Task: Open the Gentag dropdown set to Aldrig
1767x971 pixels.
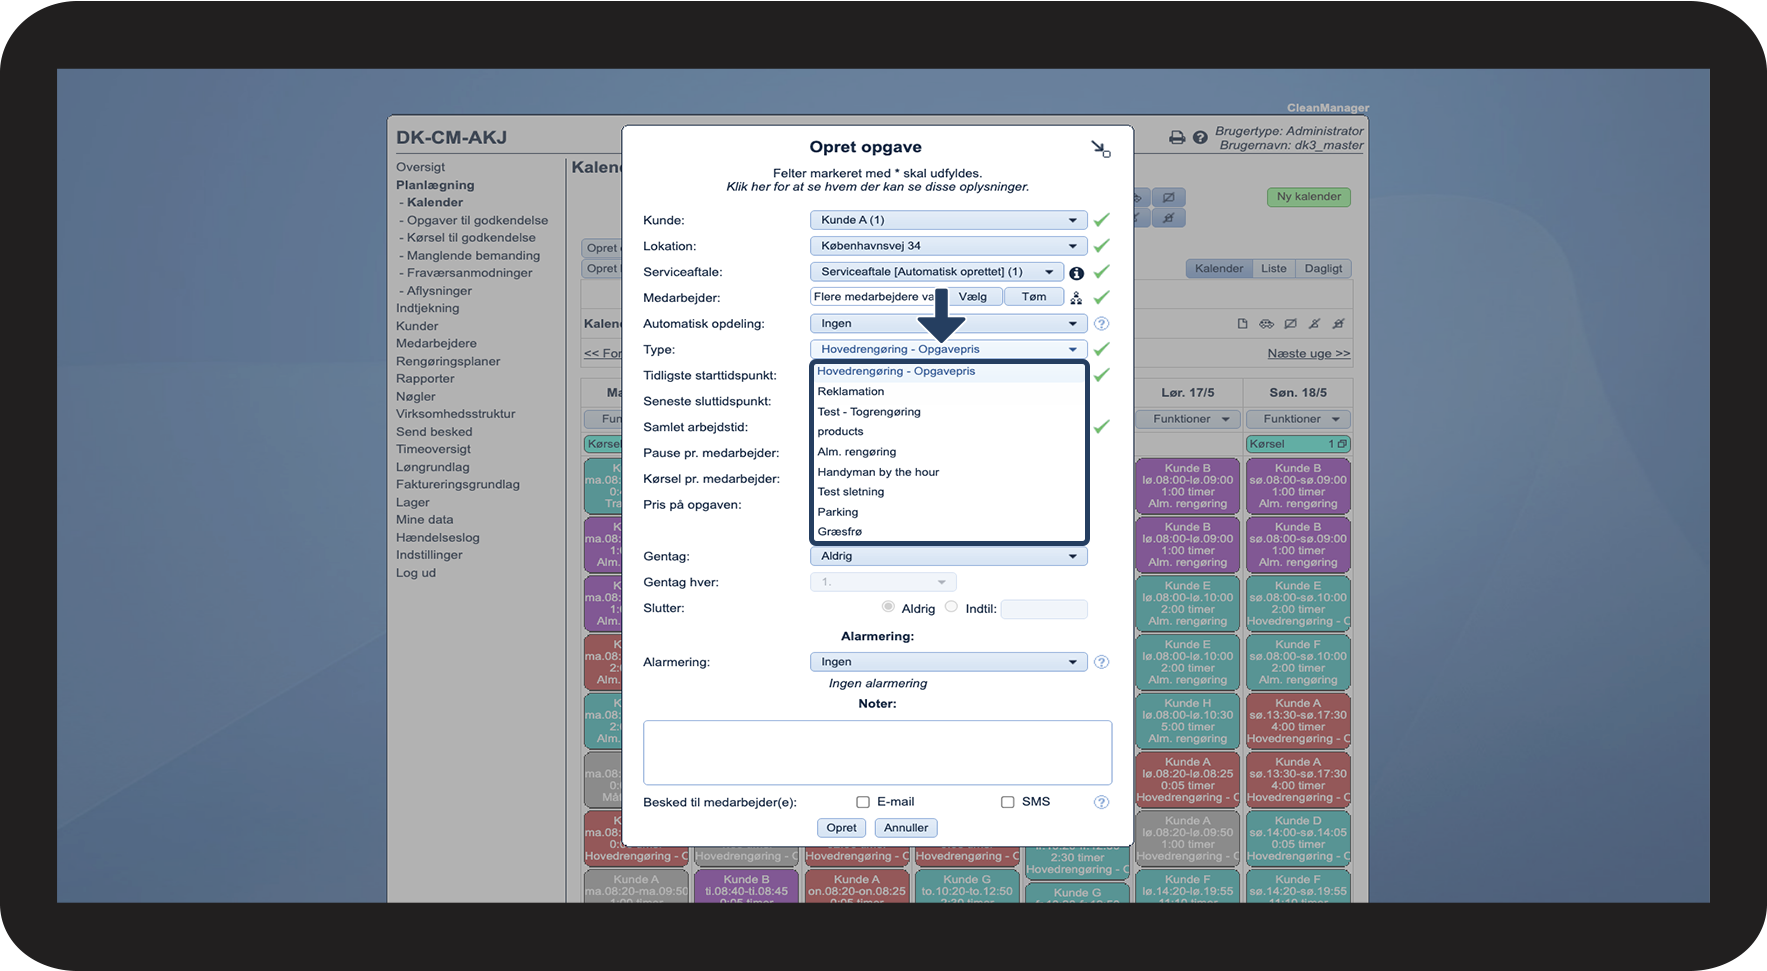Action: point(948,557)
